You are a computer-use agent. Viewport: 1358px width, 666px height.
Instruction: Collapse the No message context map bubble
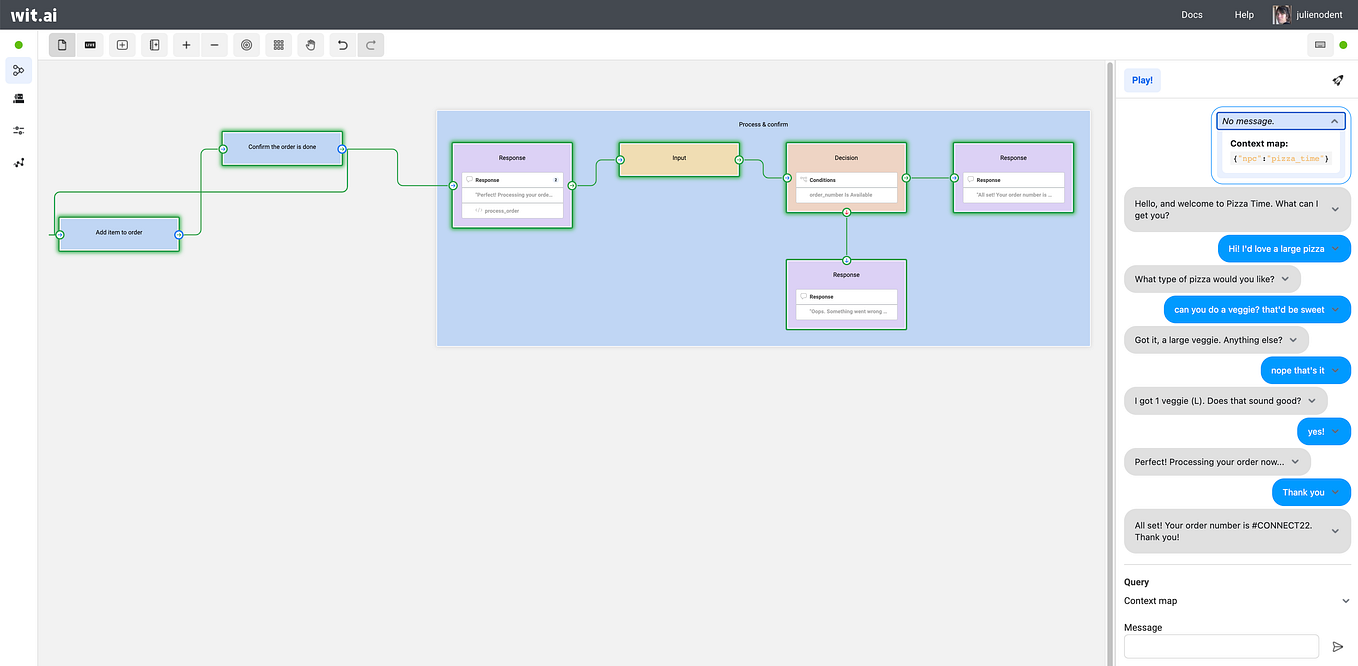pos(1334,119)
